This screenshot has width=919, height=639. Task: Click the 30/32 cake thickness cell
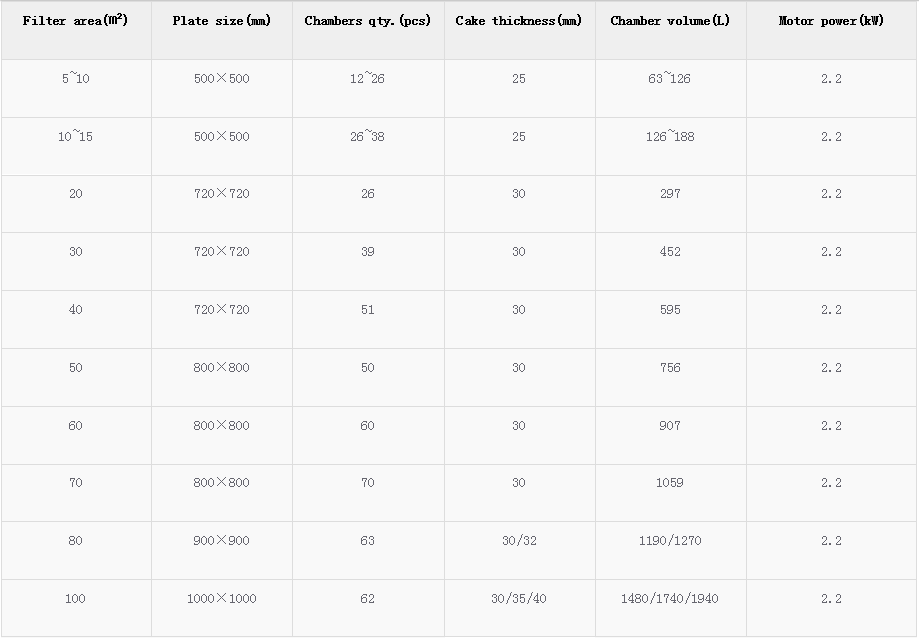click(x=518, y=541)
